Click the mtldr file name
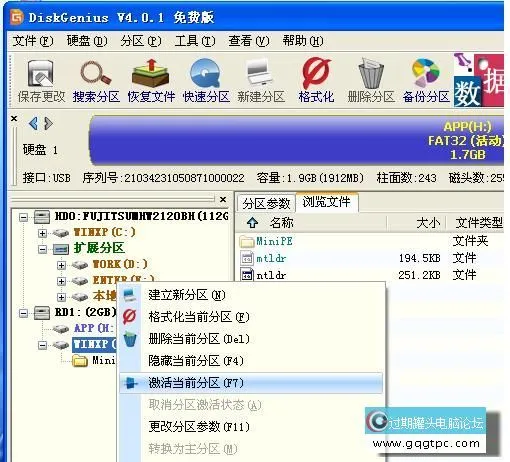 271,259
